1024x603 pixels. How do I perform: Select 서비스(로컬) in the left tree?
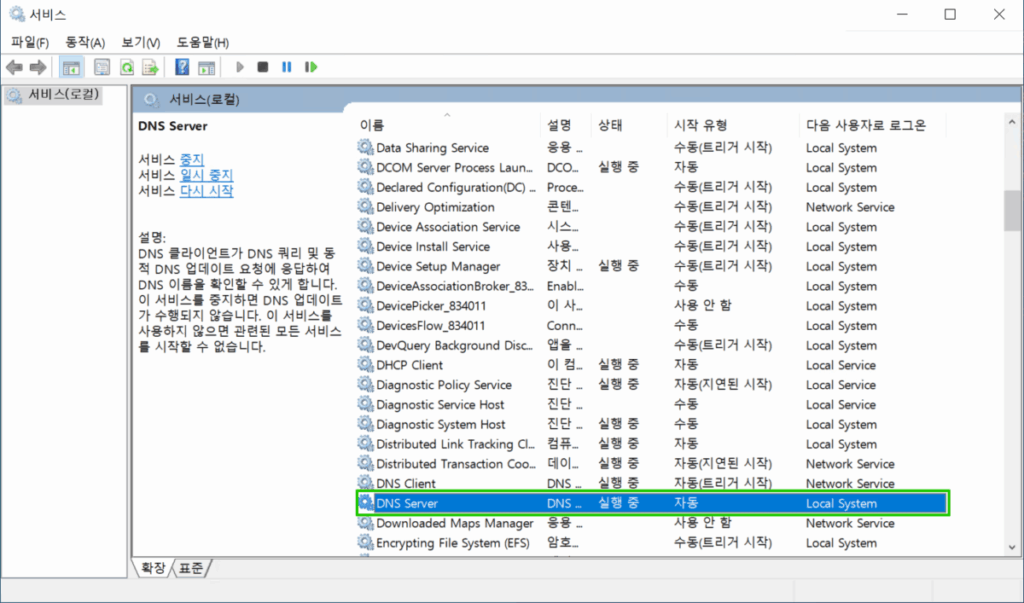63,95
